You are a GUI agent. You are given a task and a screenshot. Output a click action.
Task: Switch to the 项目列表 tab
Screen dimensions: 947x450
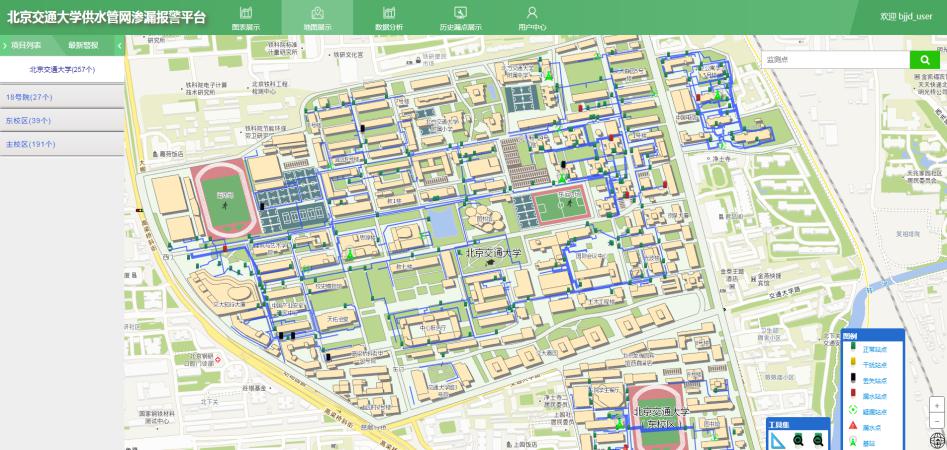26,45
